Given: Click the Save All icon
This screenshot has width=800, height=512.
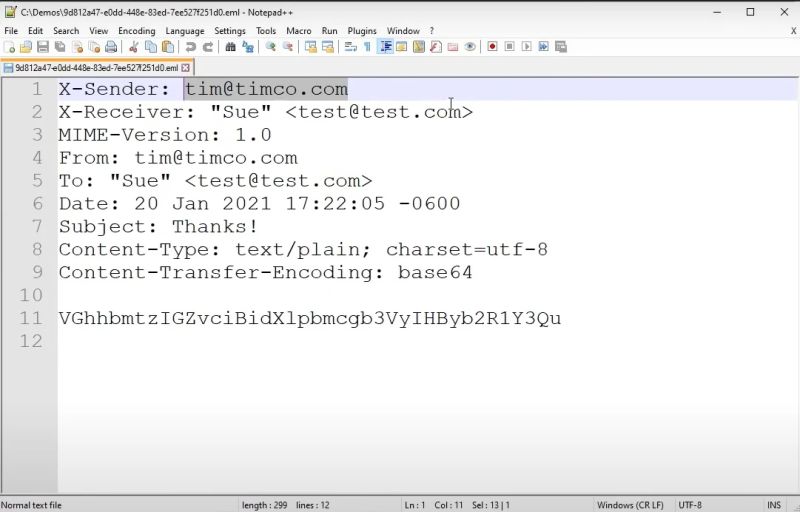Looking at the screenshot, I should [60, 47].
